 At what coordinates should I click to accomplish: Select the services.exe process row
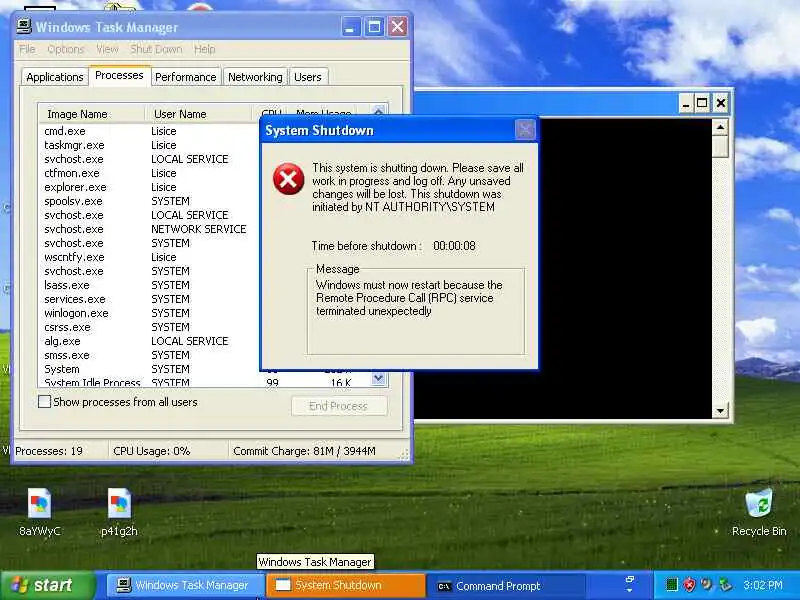point(149,299)
